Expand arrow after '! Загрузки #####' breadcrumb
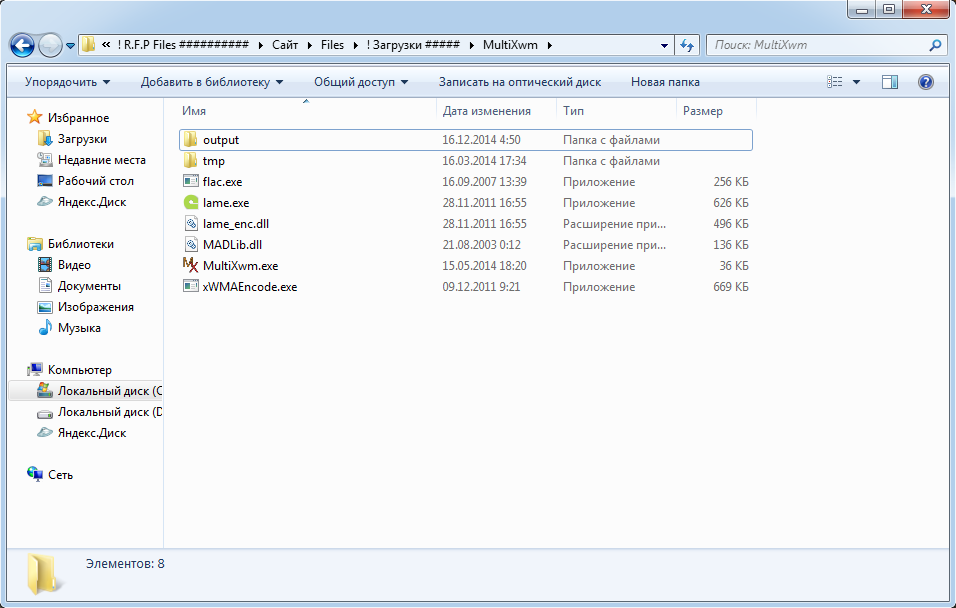Viewport: 956px width, 608px height. pyautogui.click(x=471, y=45)
